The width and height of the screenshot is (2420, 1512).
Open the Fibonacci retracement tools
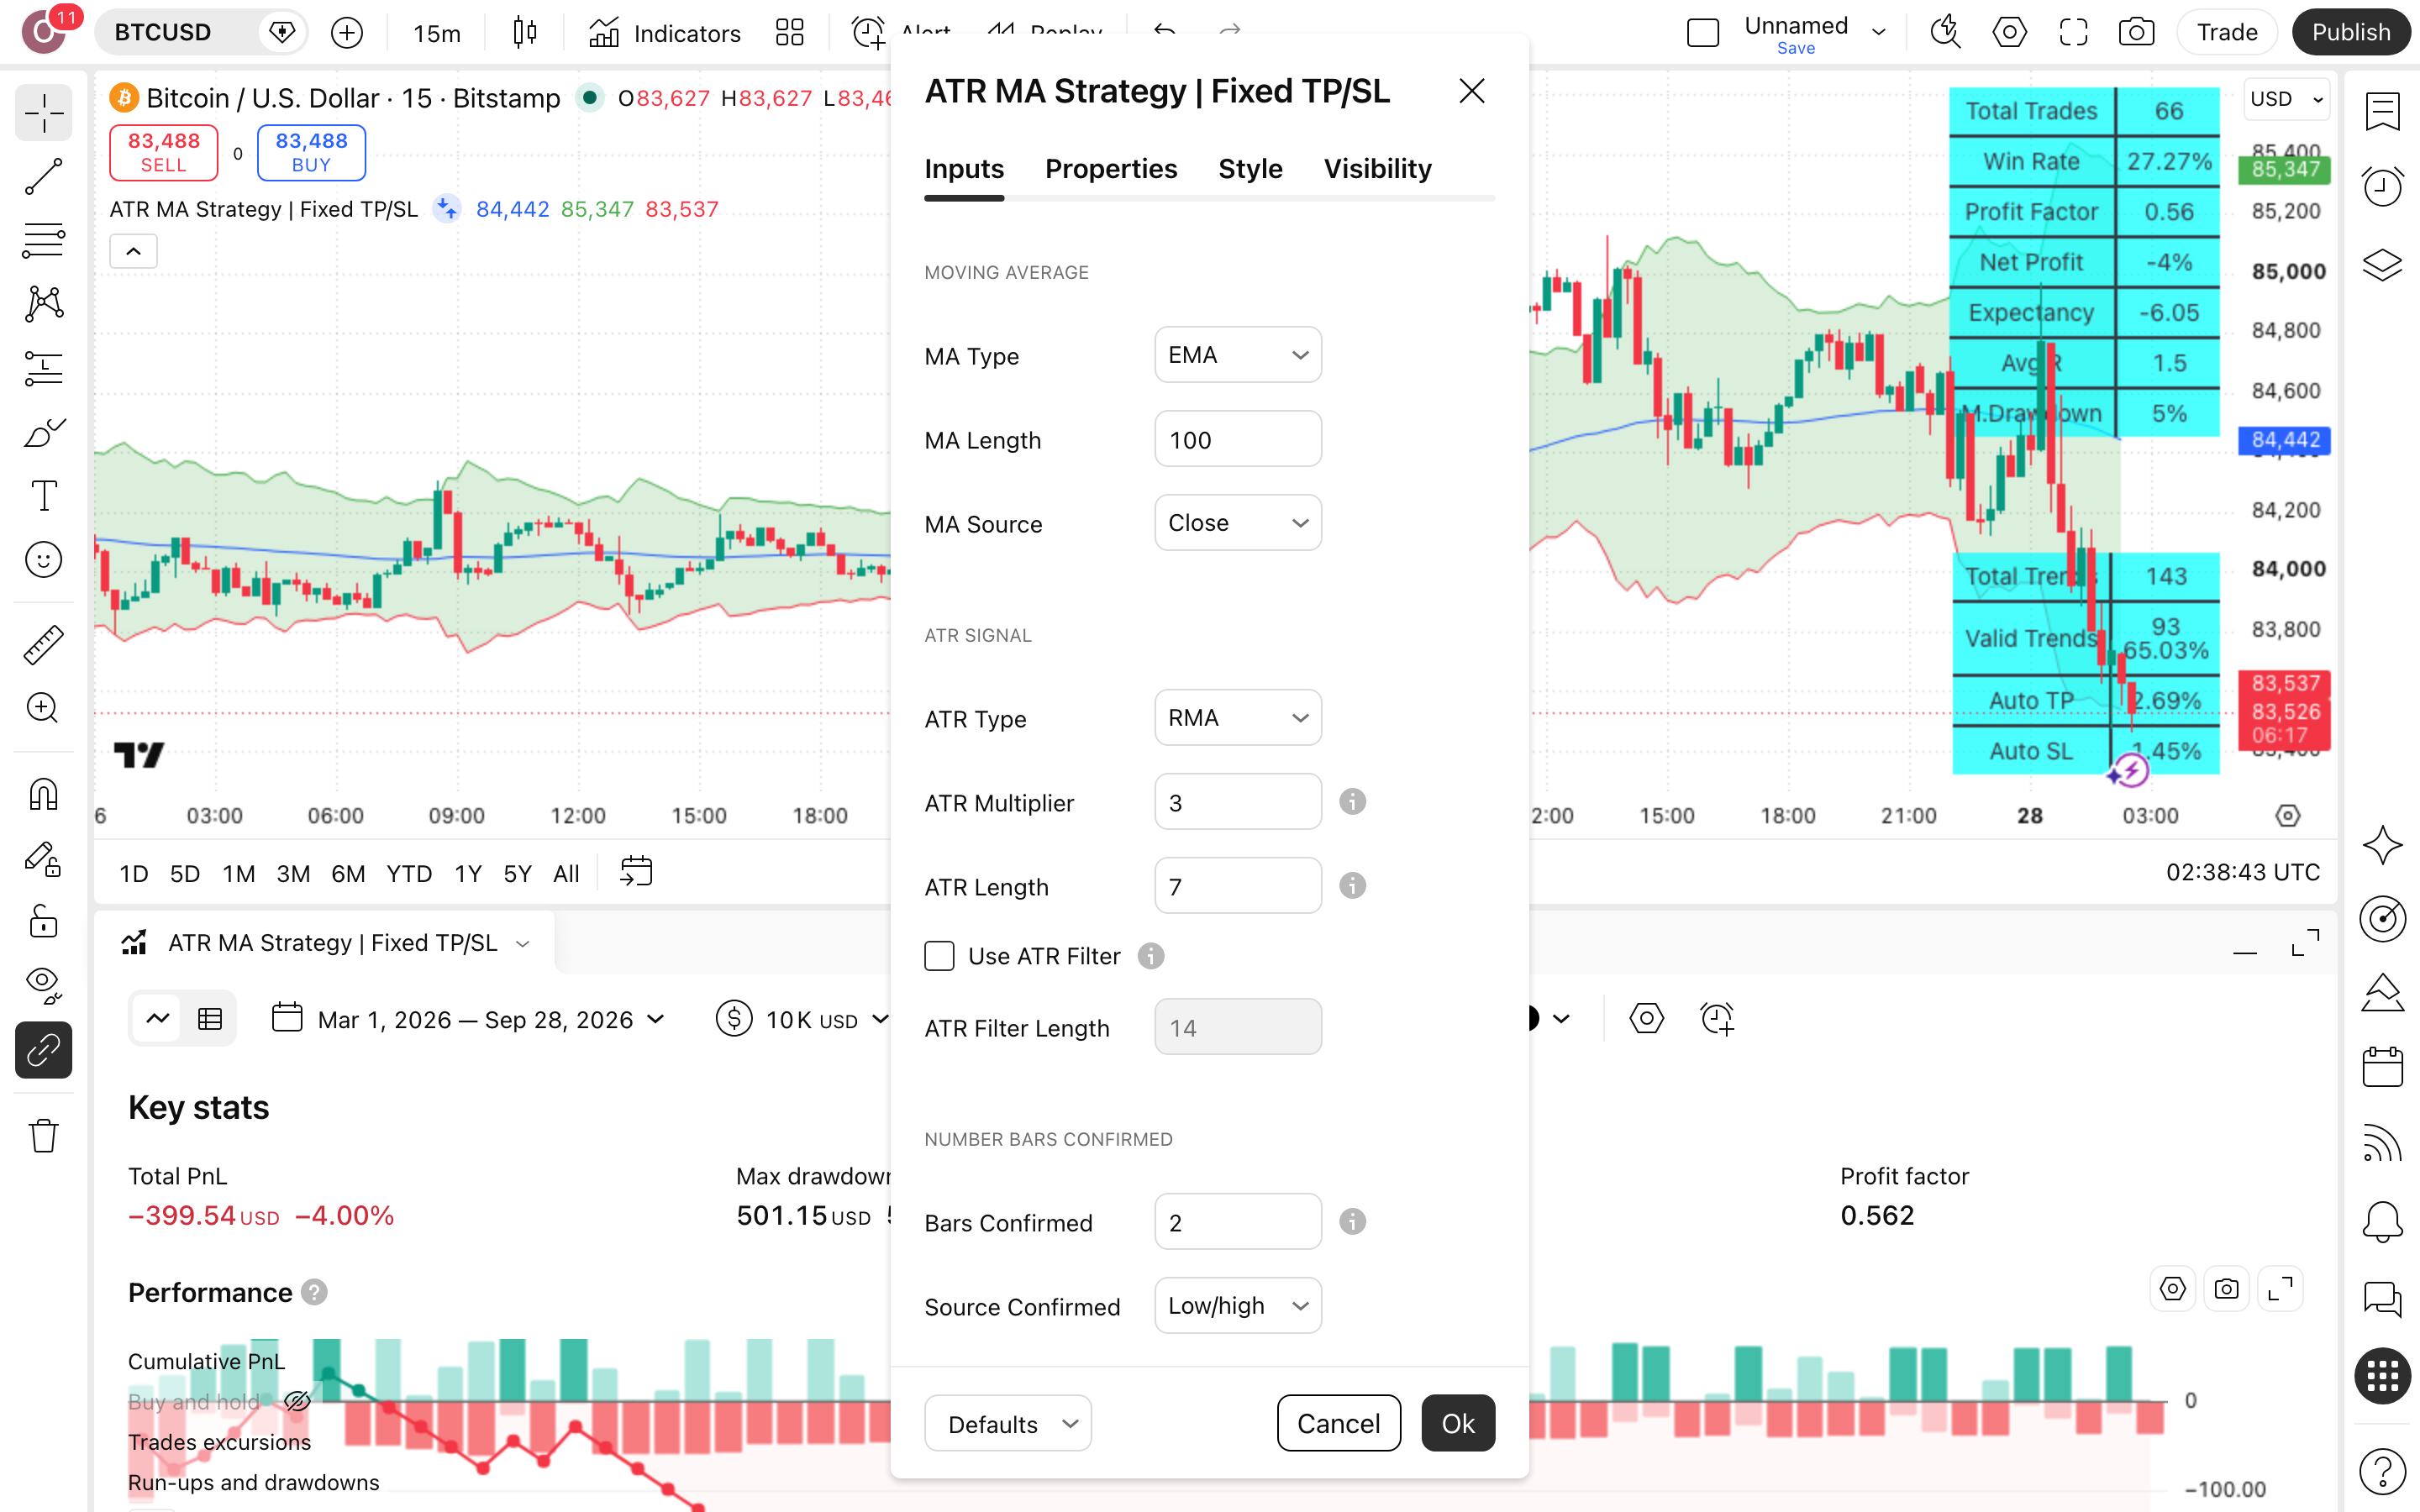43,241
